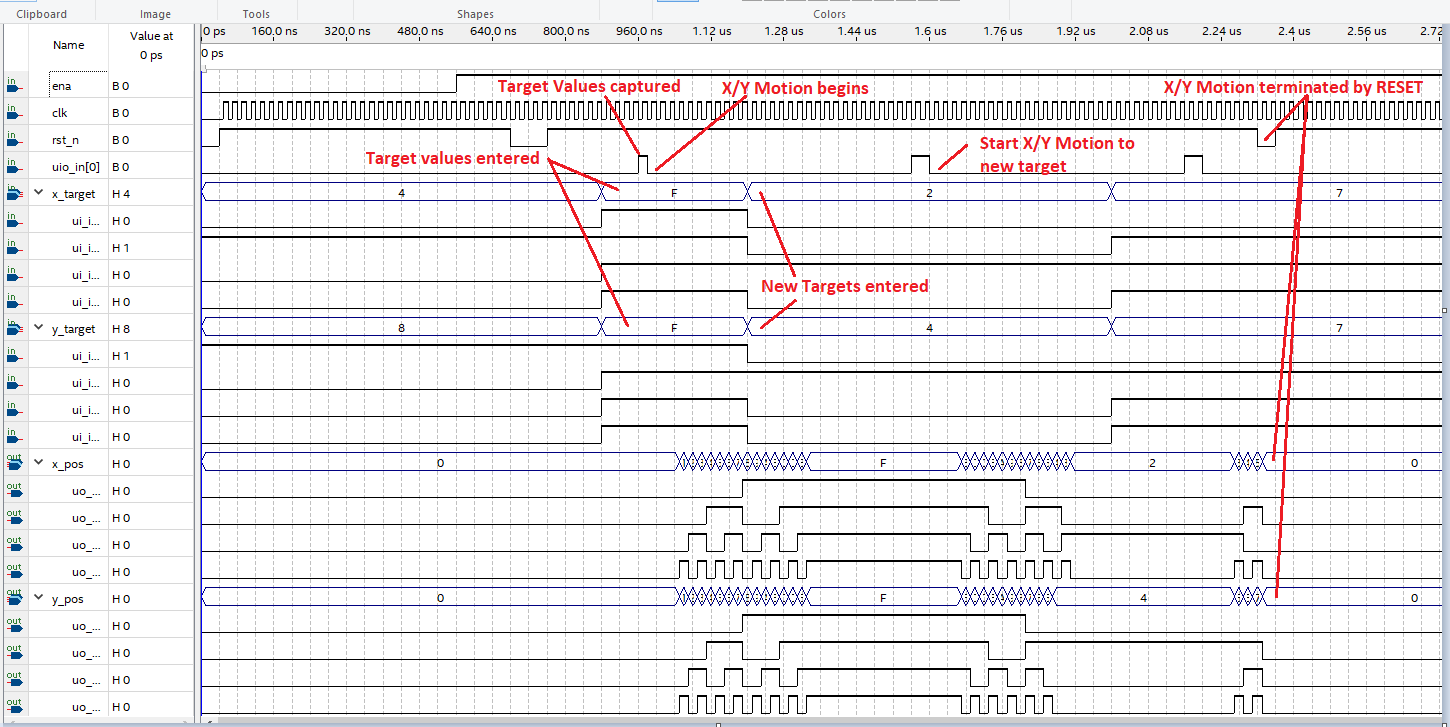
Task: Click the x_pos output bus icon
Action: click(14, 463)
